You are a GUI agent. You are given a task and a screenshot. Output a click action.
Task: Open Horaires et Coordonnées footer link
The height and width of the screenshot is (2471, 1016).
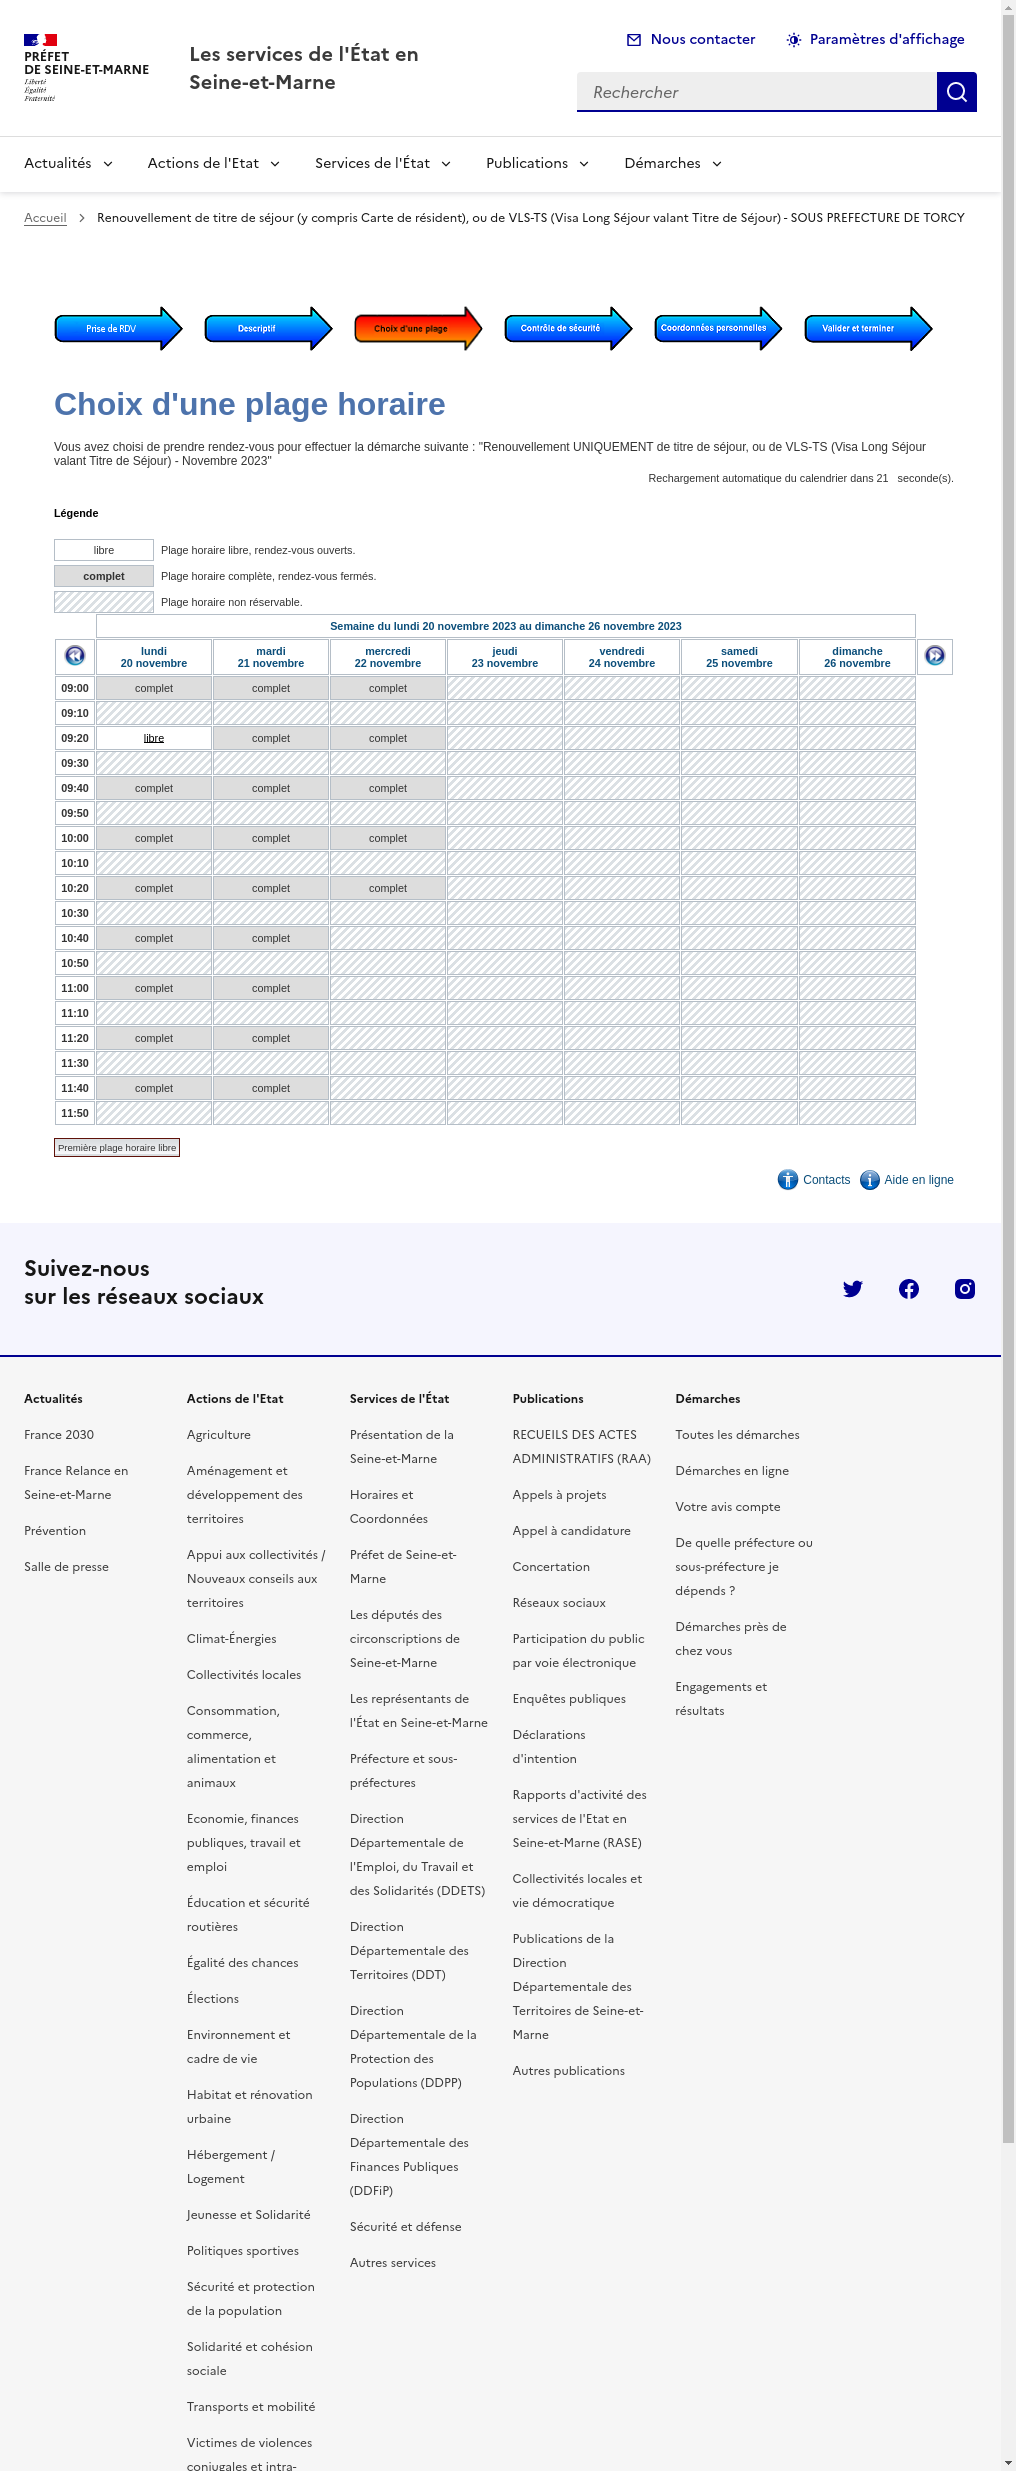389,1507
